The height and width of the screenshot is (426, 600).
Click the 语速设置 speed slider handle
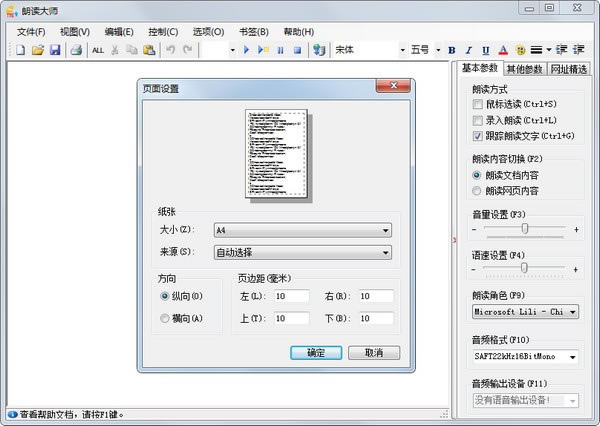[524, 268]
